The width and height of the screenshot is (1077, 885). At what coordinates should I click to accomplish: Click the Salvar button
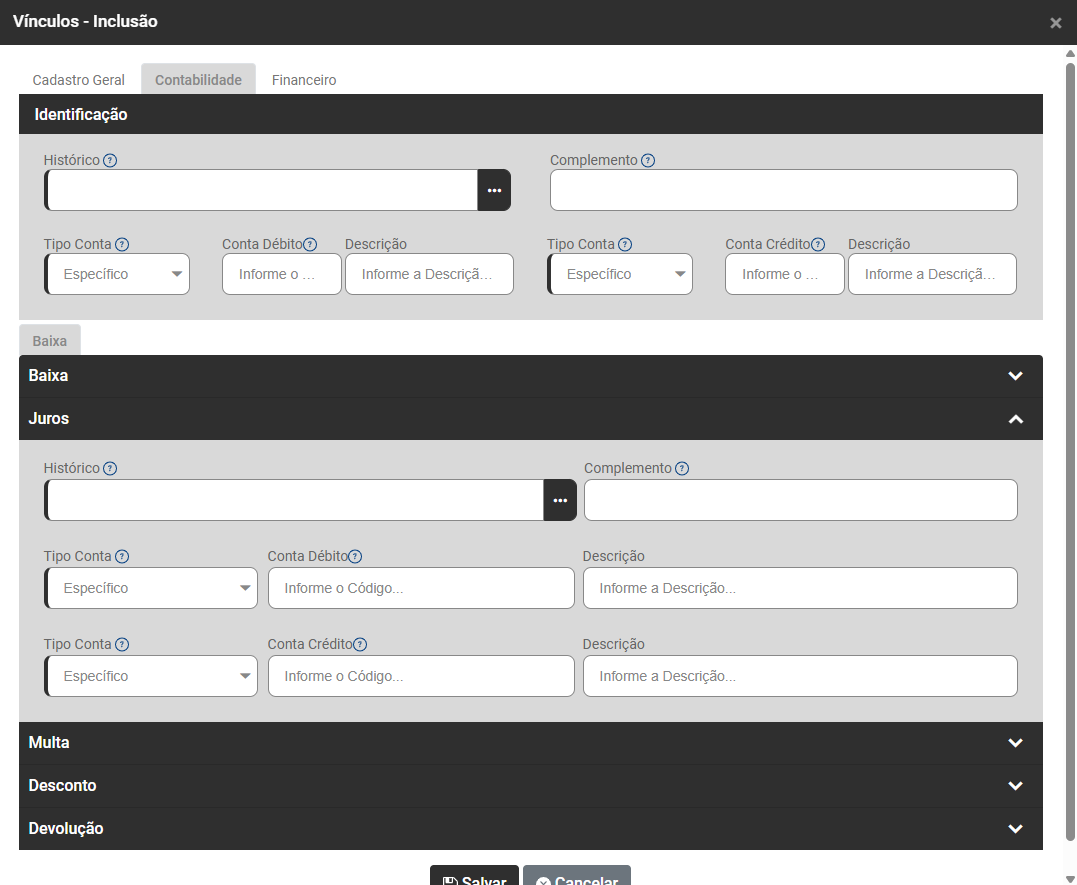(474, 875)
